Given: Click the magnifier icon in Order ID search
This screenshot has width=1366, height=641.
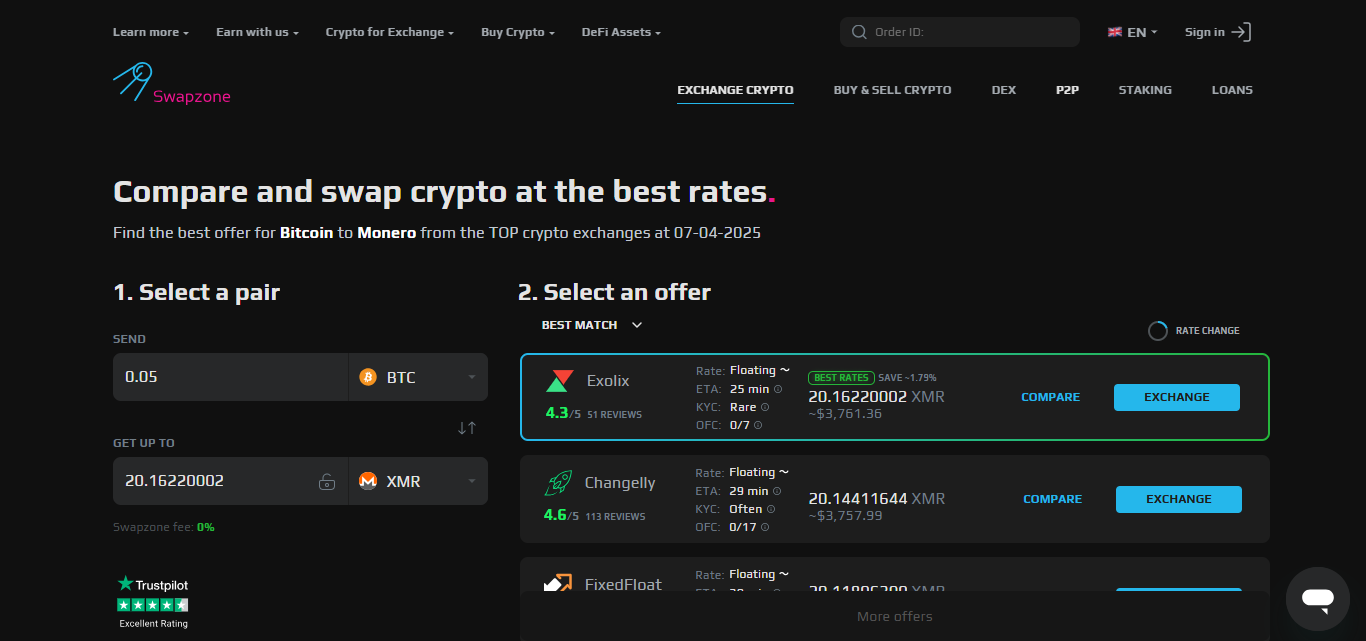Looking at the screenshot, I should point(859,32).
